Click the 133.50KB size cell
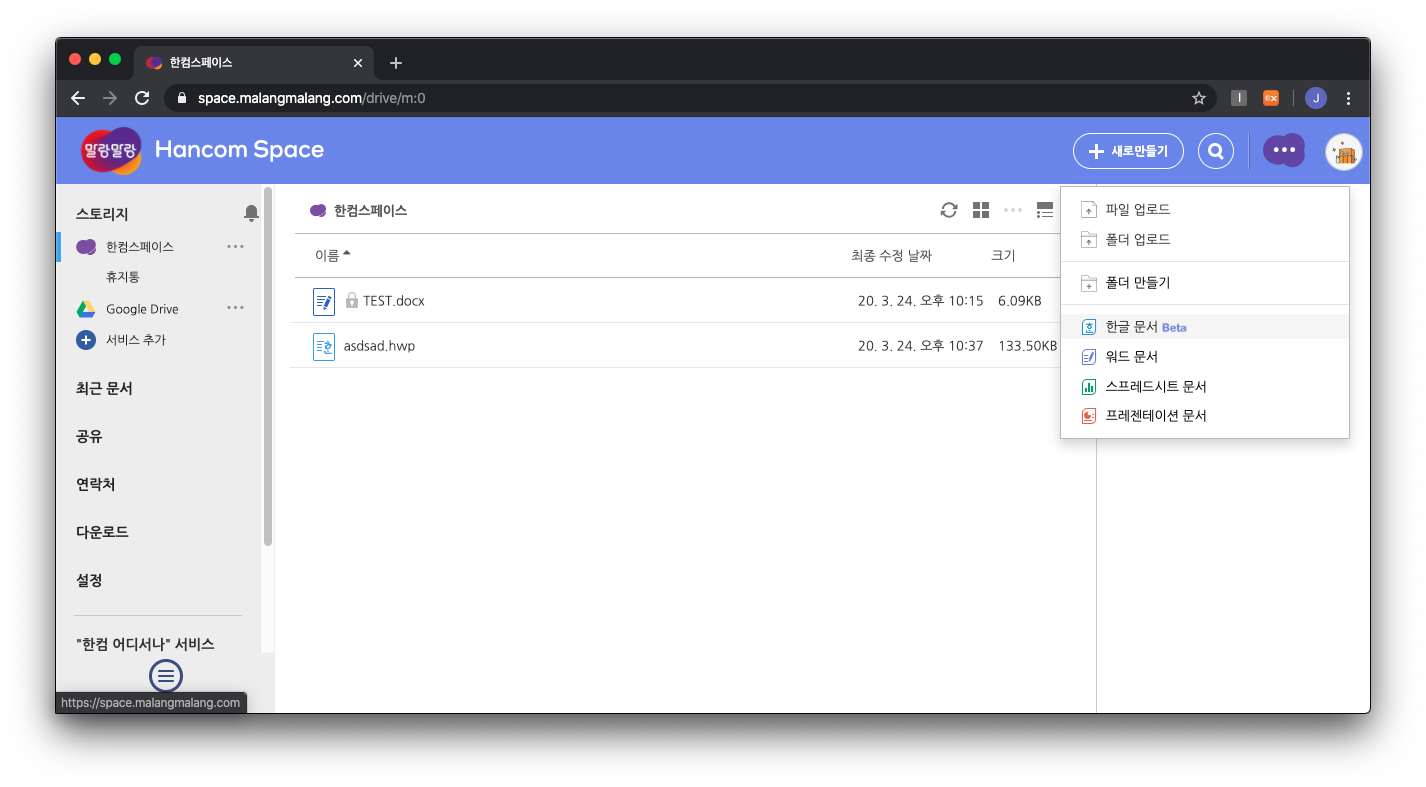Screen dimensions: 1426x787 click(x=1027, y=346)
